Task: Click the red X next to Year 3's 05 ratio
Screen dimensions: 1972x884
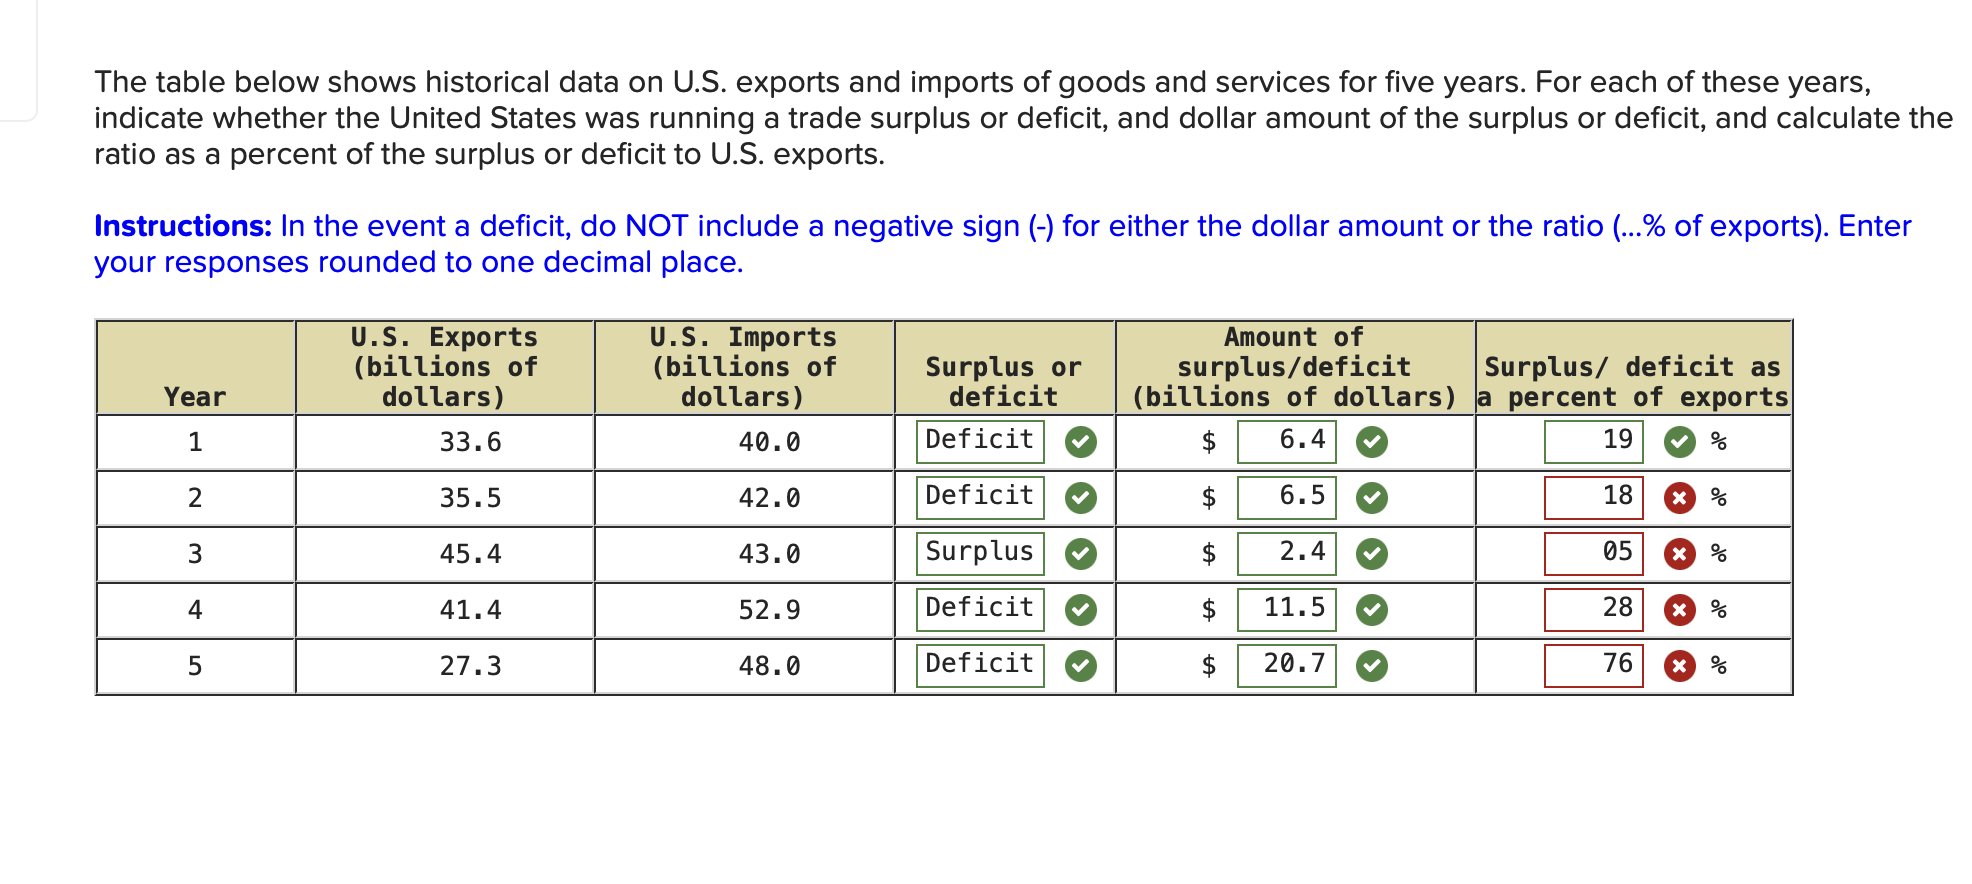Action: [x=1678, y=553]
